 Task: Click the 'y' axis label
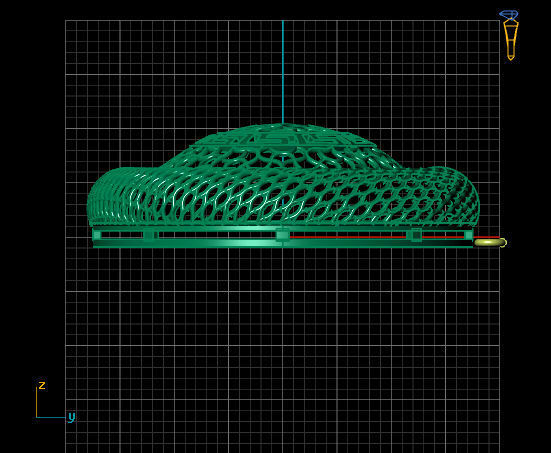(72, 417)
